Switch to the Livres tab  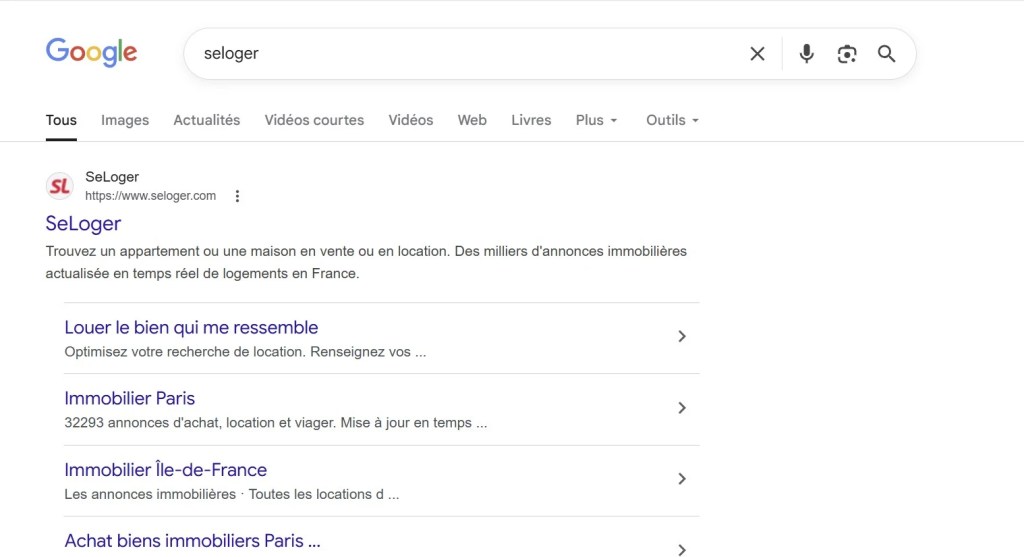531,120
